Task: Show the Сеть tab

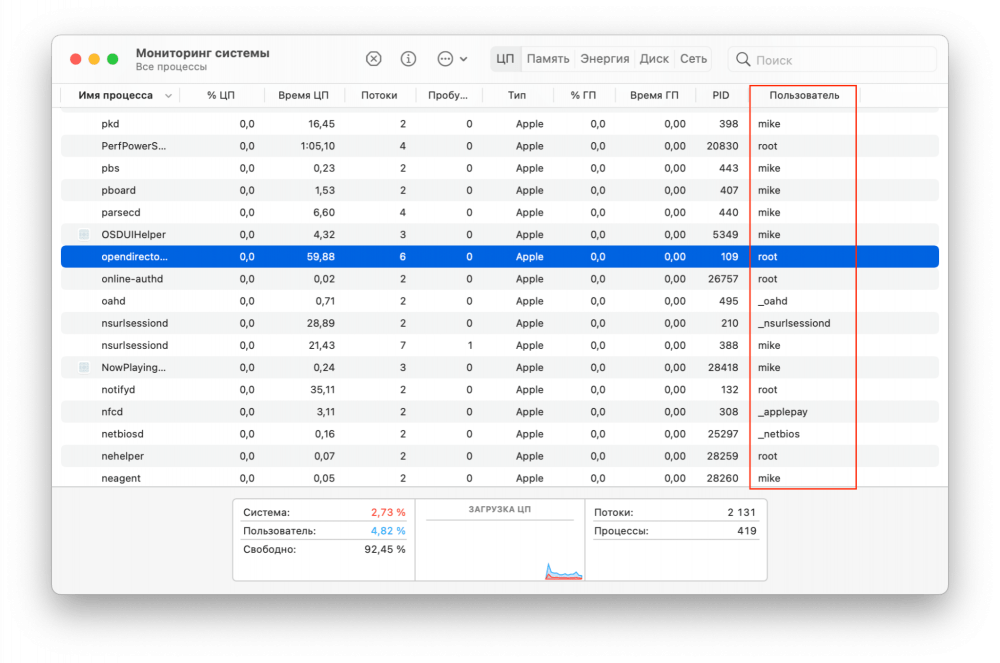Action: pos(693,59)
